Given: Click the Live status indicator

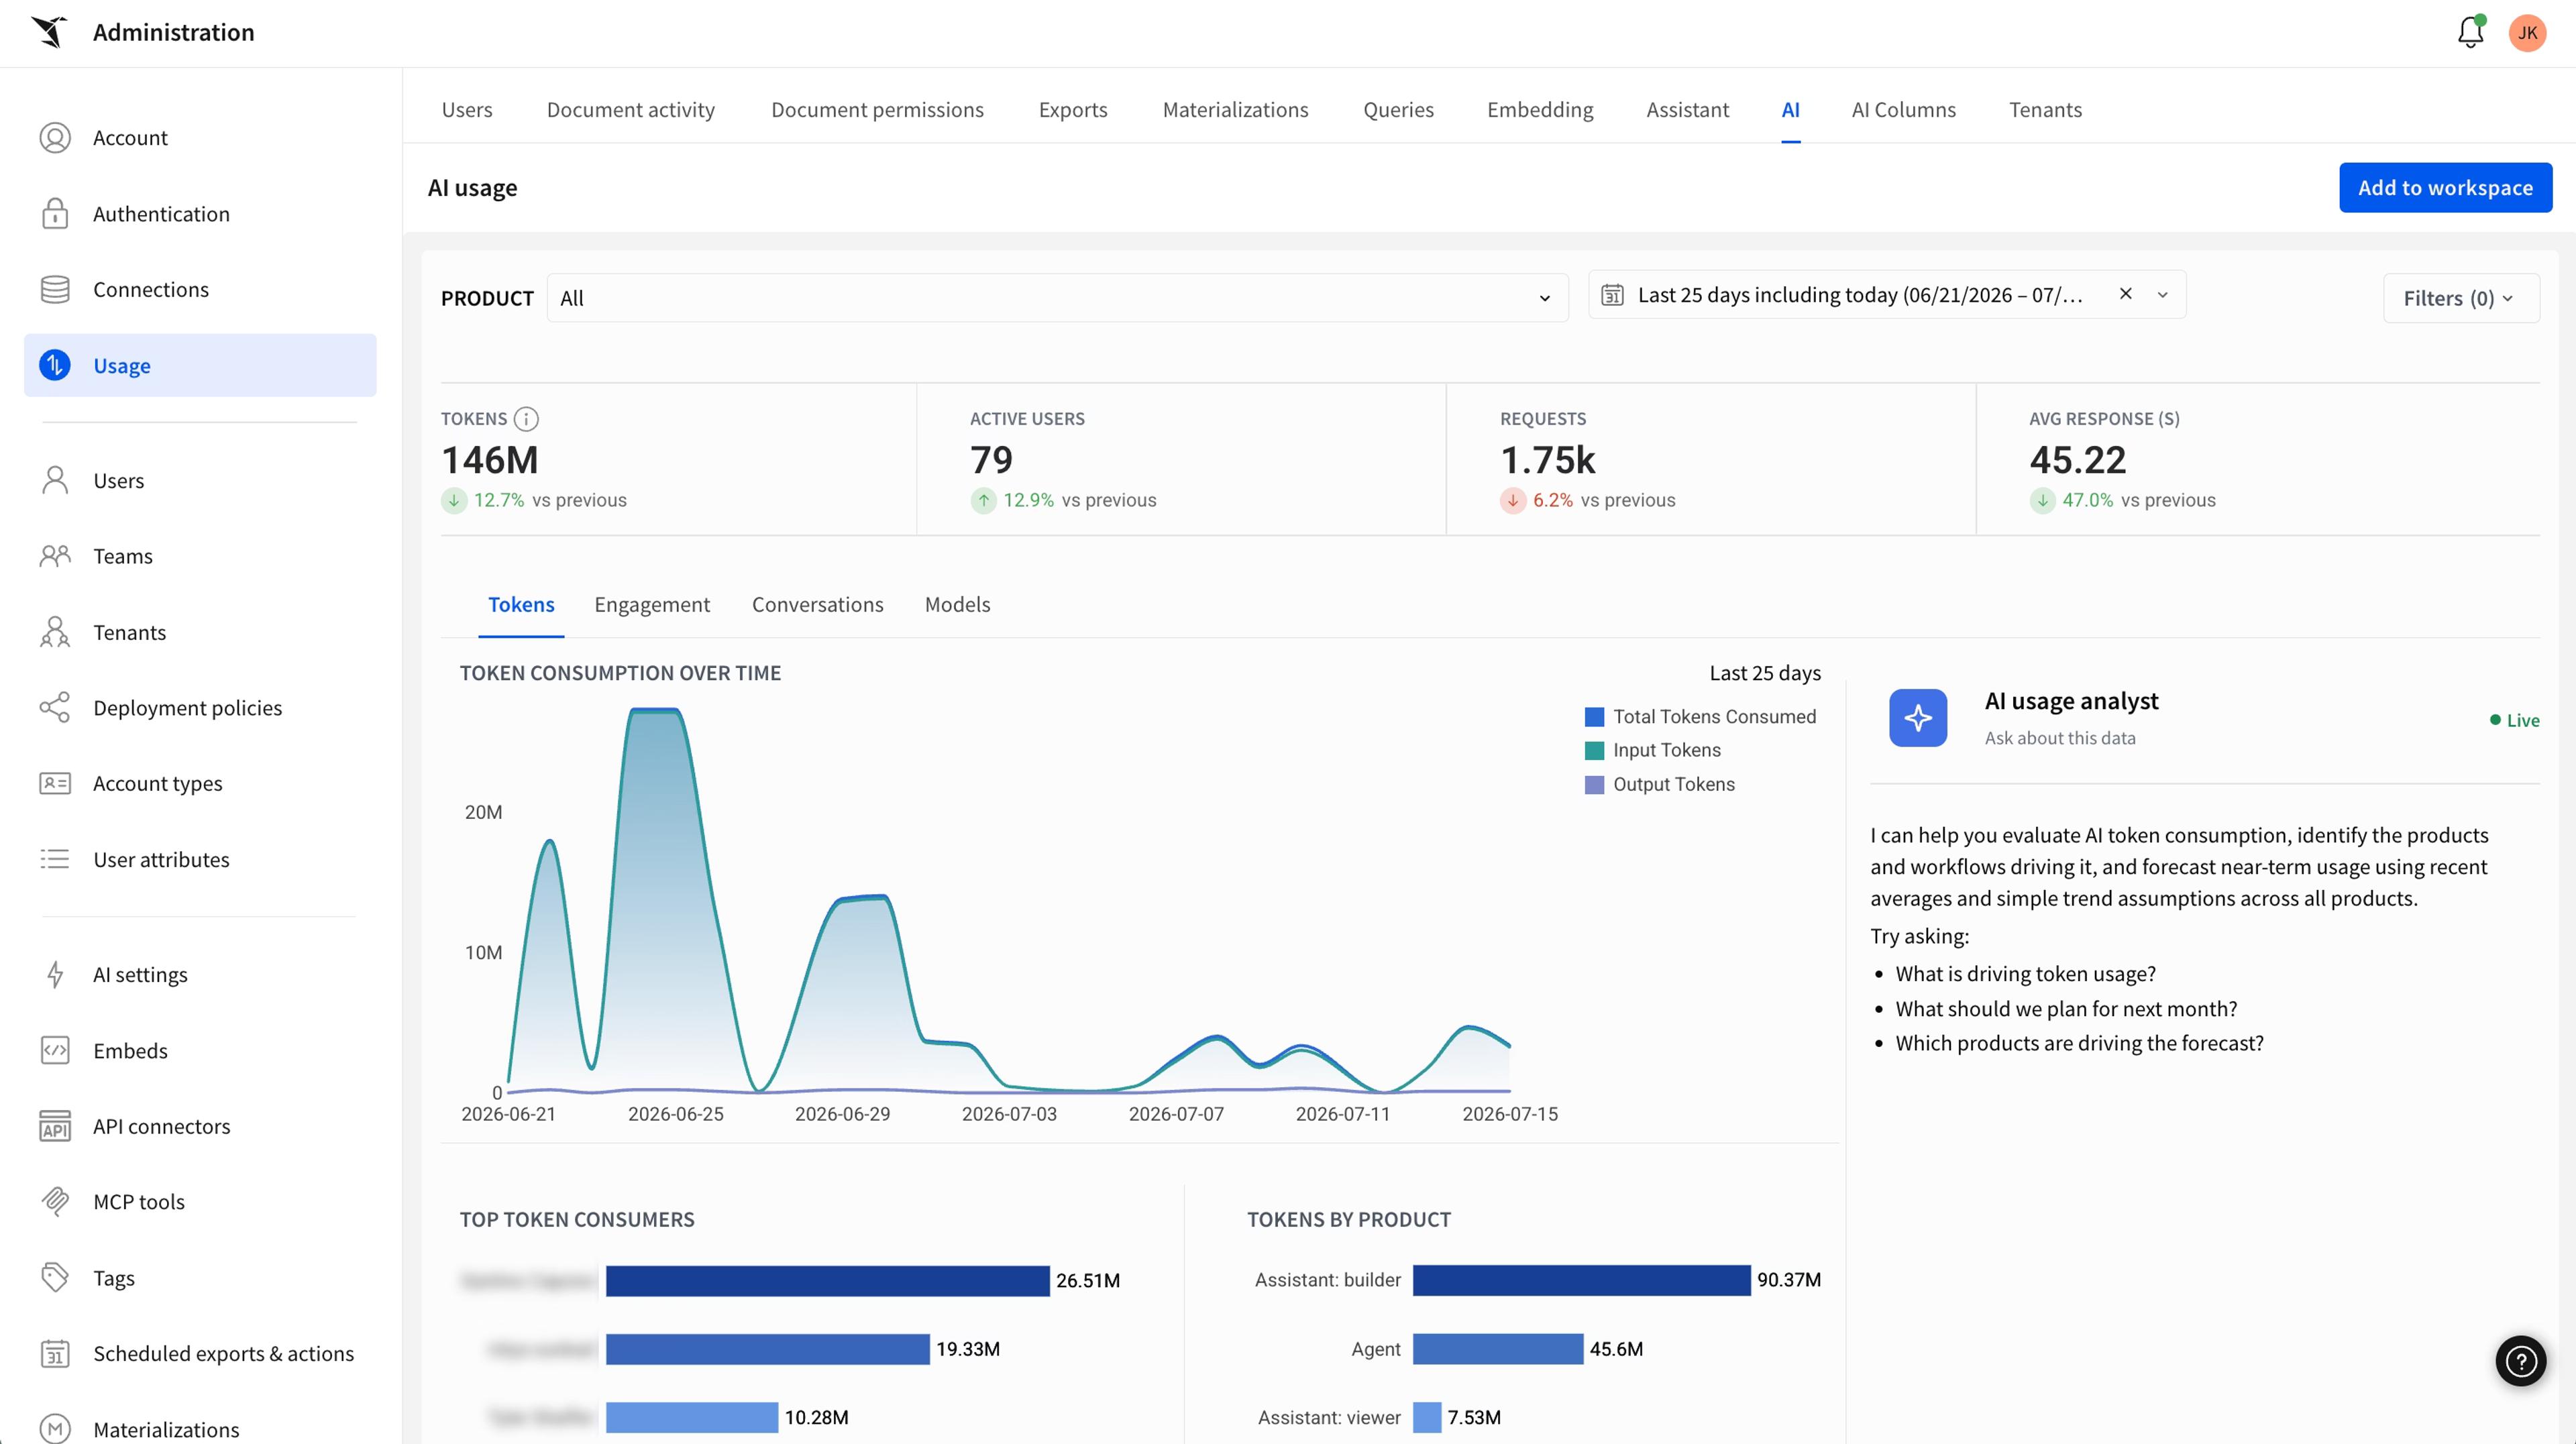Looking at the screenshot, I should [x=2514, y=720].
